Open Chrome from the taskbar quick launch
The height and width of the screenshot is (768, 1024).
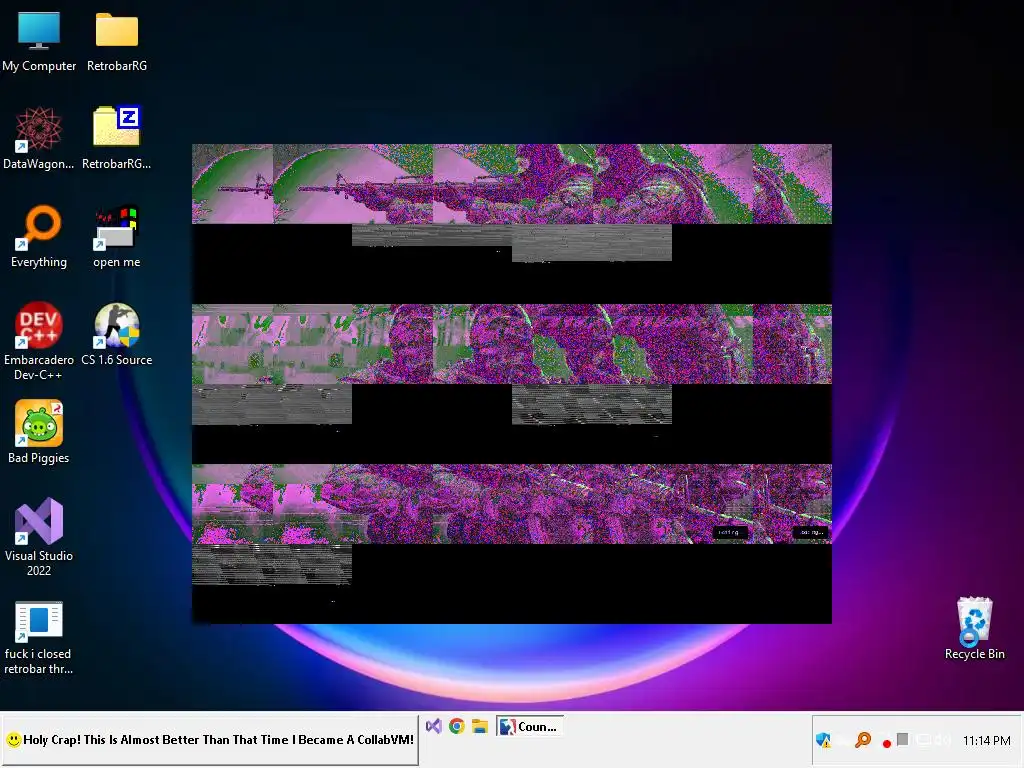(x=456, y=726)
